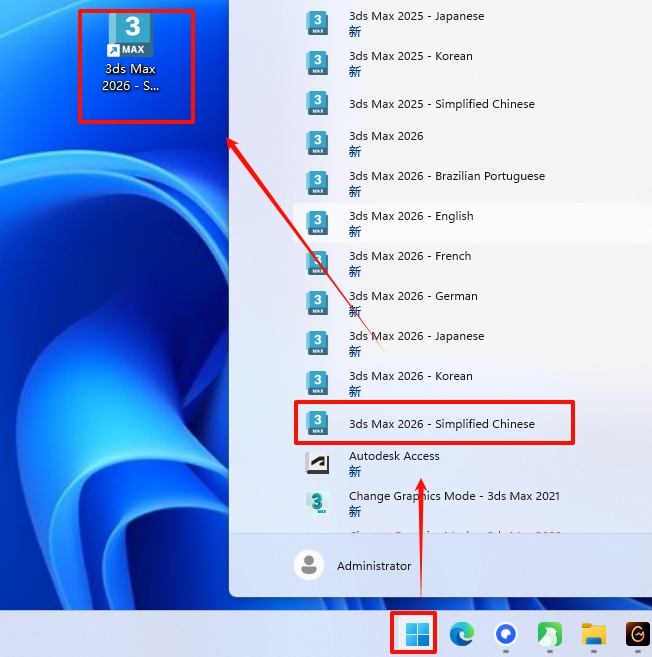This screenshot has width=652, height=657.
Task: Open Change Graphics Mode - 3ds Max 2021
Action: click(453, 497)
